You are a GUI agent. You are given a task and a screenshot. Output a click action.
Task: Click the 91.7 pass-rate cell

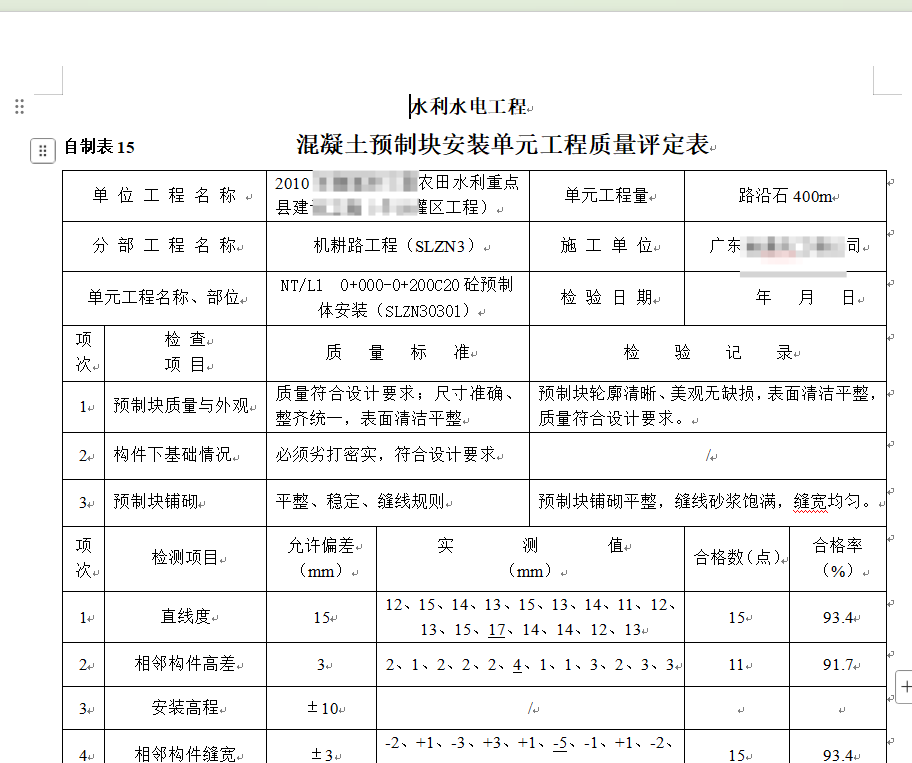pos(837,664)
